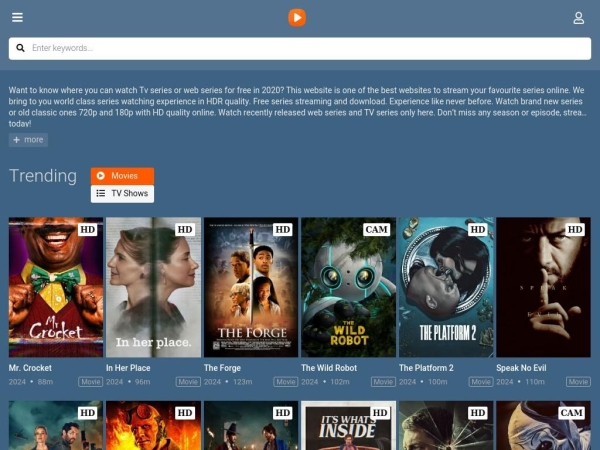Click the '102m' runtime text
Screen dimensions: 600x450
point(340,382)
